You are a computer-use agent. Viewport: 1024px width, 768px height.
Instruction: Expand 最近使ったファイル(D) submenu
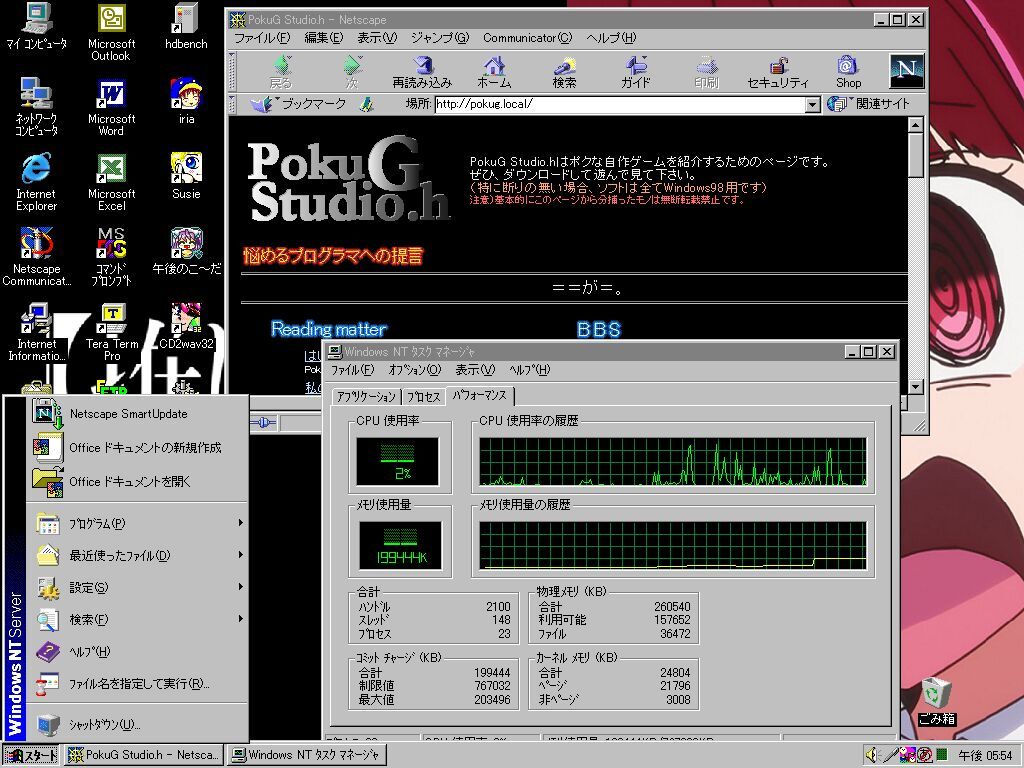[138, 555]
